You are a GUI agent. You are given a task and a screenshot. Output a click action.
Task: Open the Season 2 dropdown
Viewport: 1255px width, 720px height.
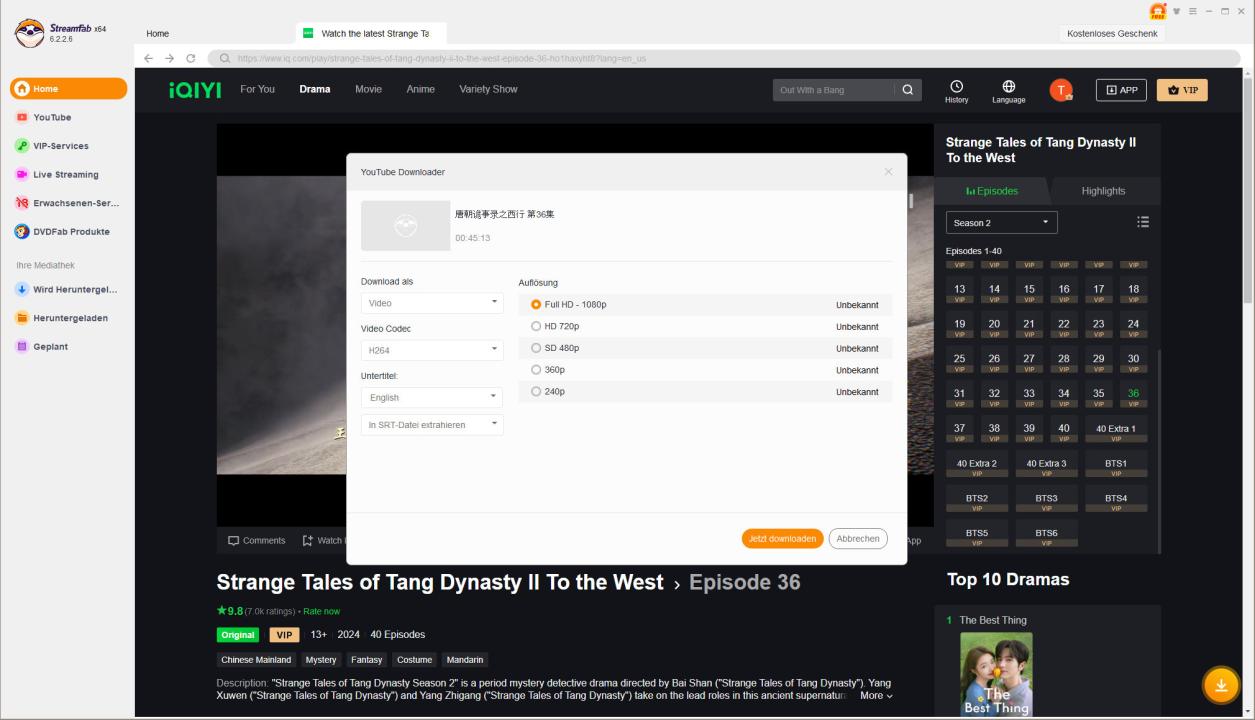(x=1001, y=222)
